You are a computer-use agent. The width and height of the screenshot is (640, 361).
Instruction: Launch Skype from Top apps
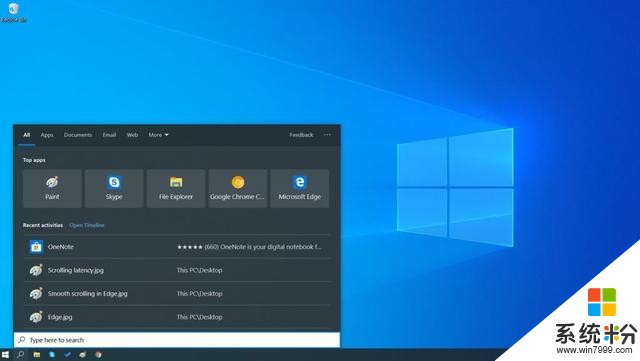[x=114, y=189]
